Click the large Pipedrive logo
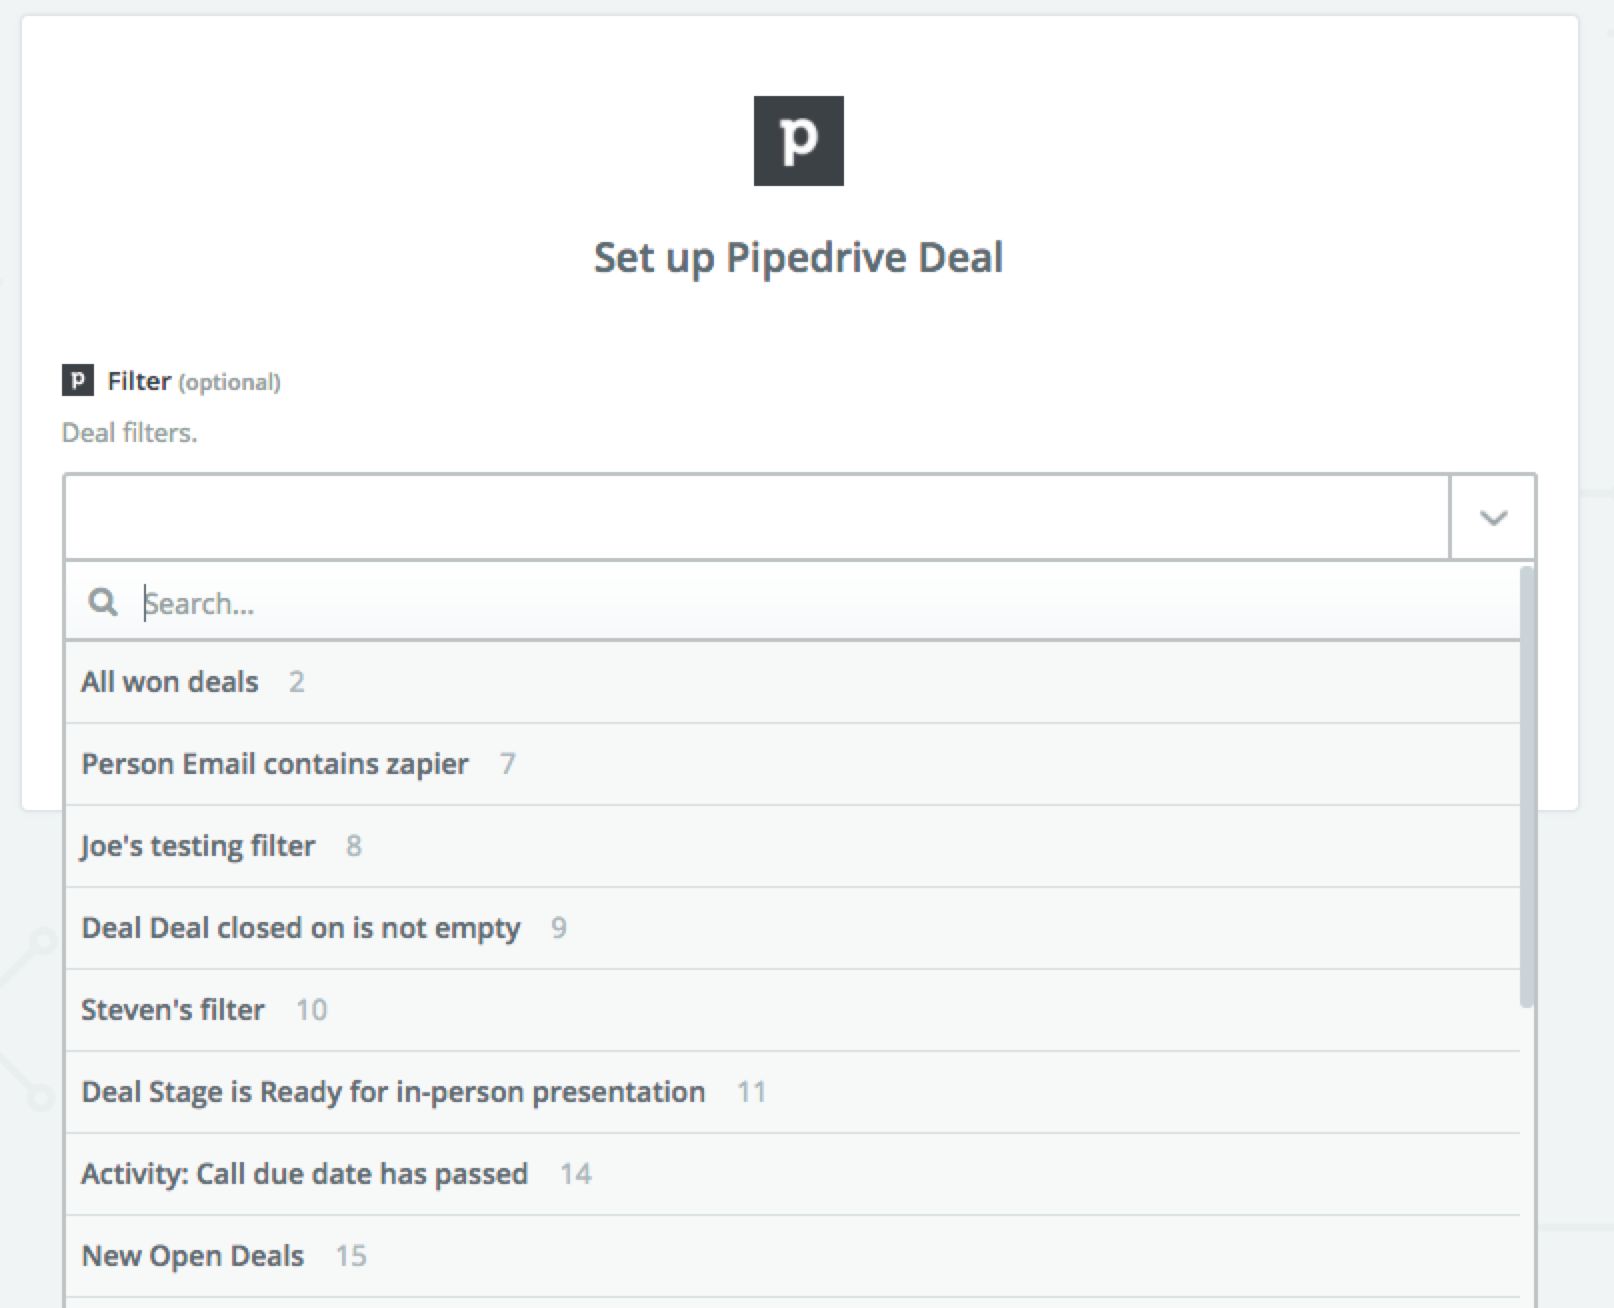 (x=798, y=141)
